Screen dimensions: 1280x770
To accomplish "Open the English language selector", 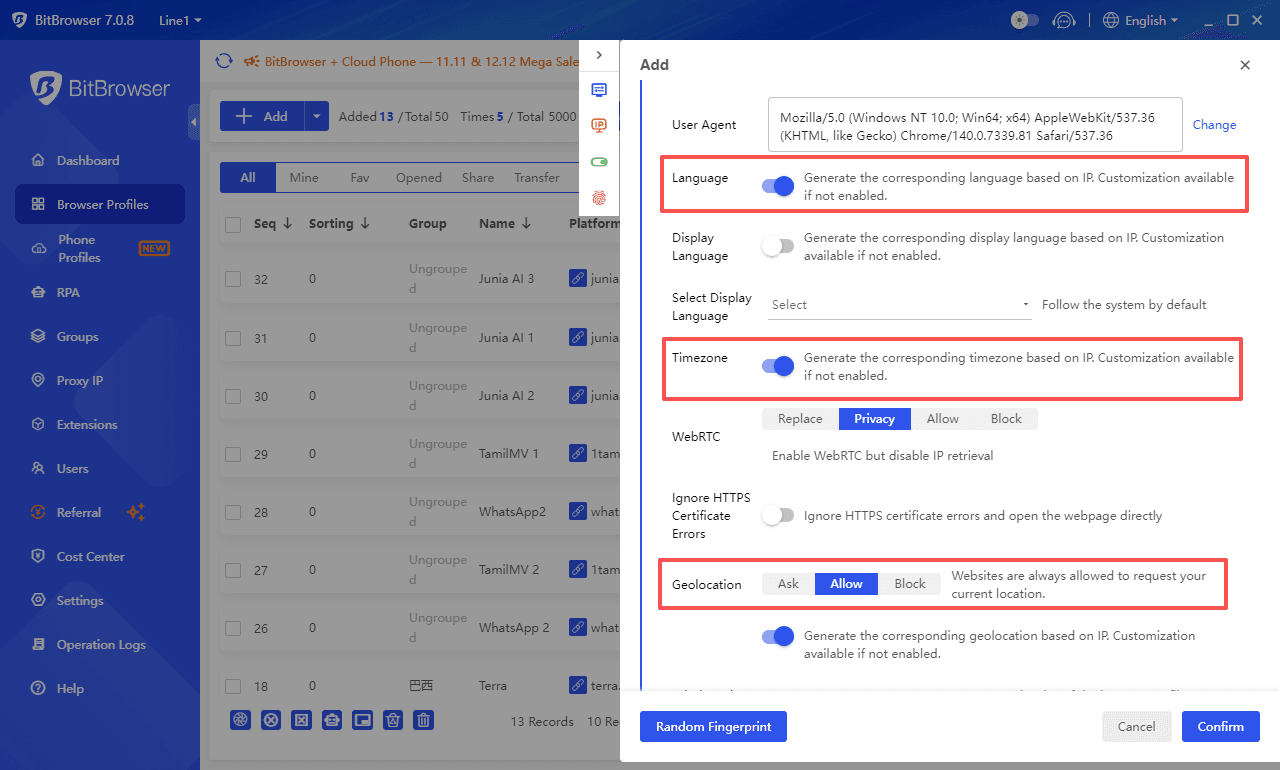I will [1140, 19].
